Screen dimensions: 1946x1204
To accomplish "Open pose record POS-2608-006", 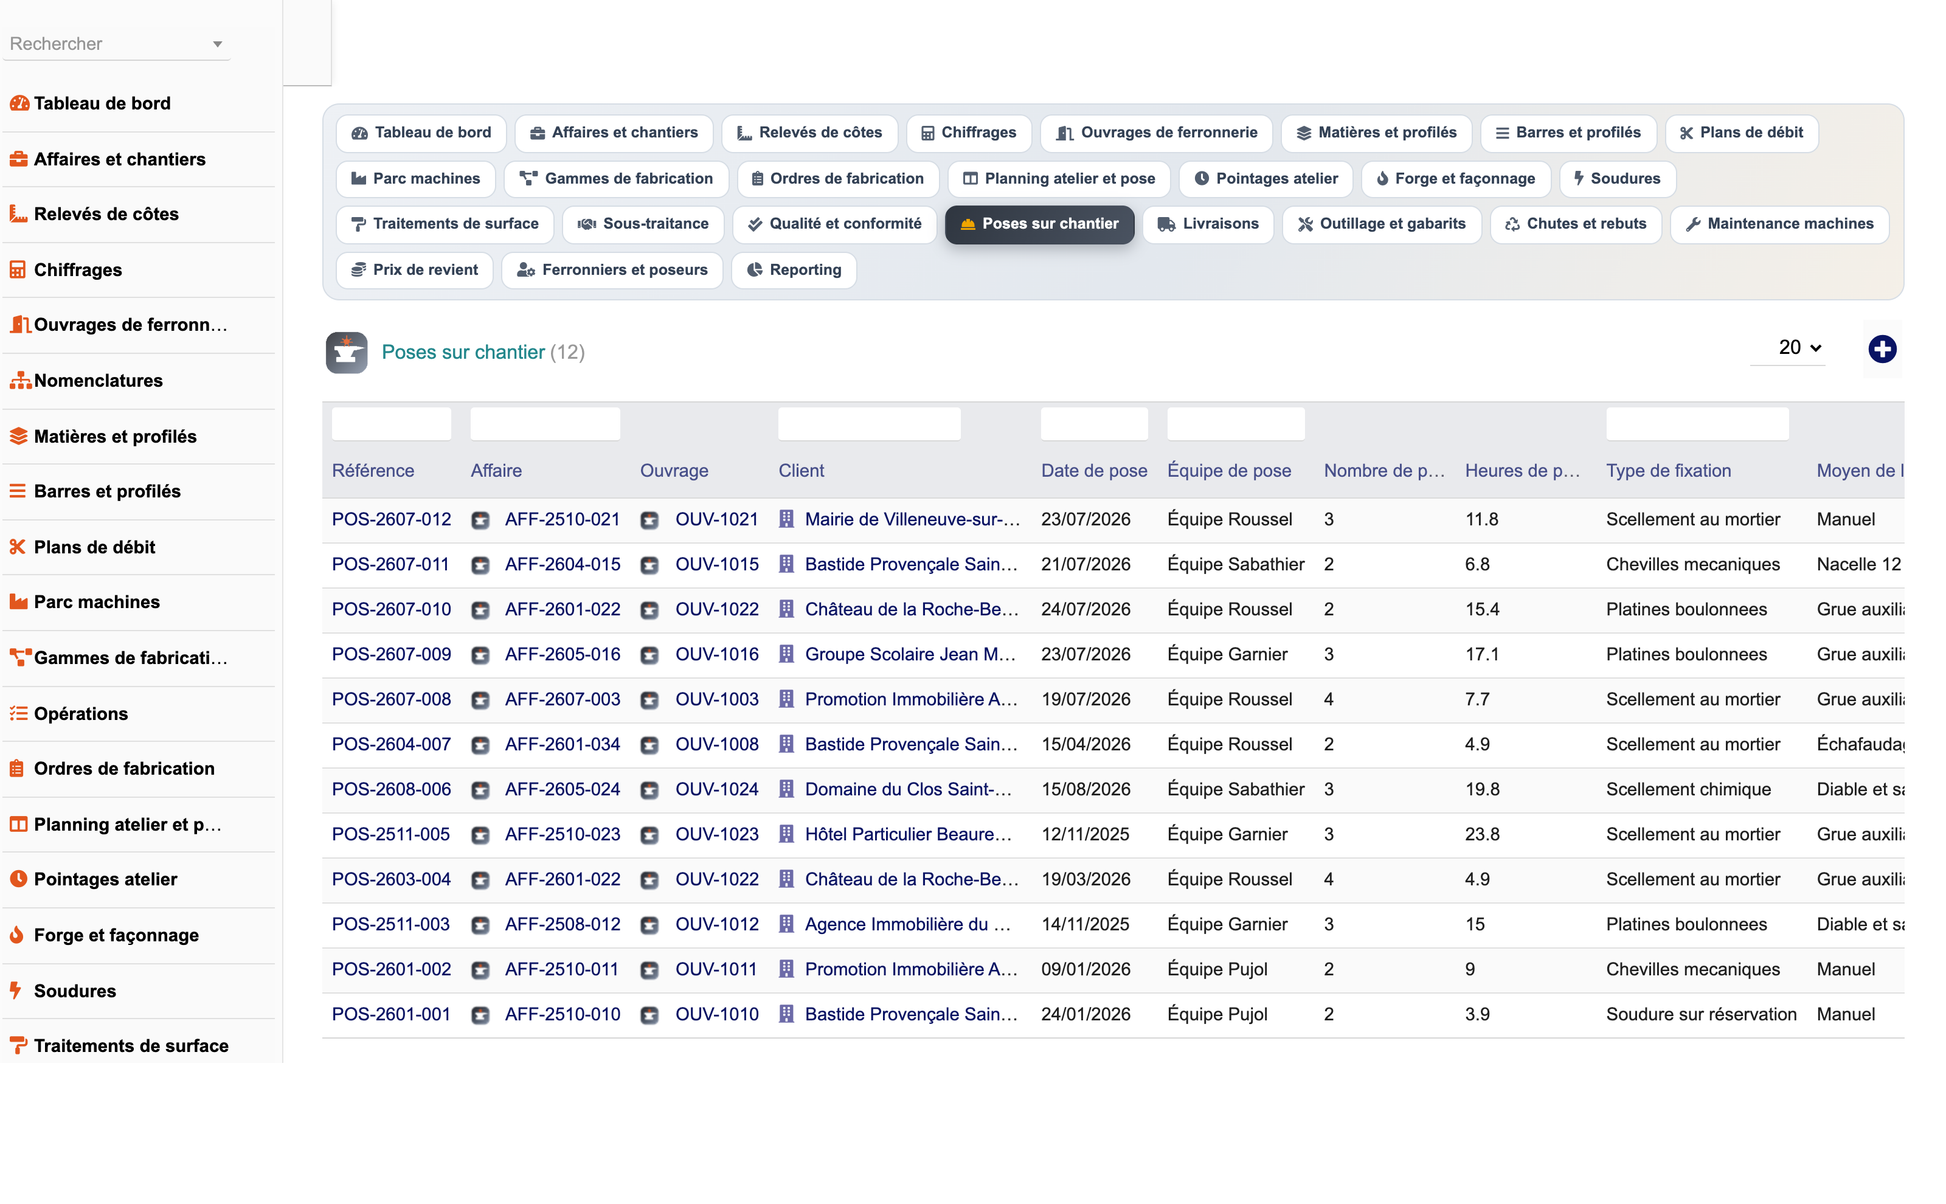I will pyautogui.click(x=391, y=790).
